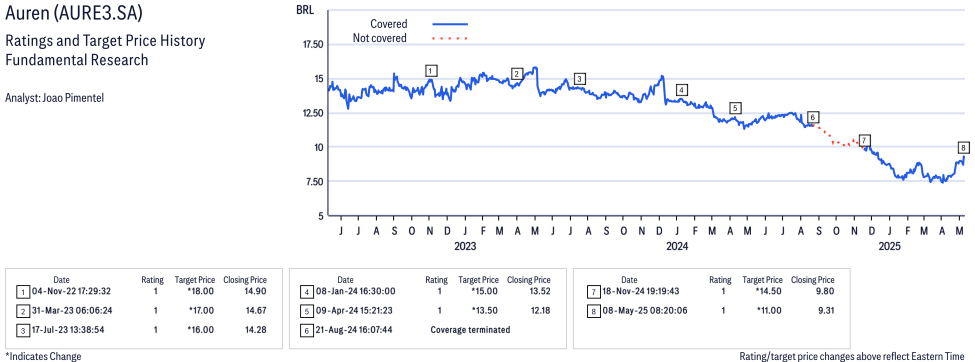The width and height of the screenshot is (975, 362).
Task: Click the 12.50 y-axis value
Action: click(x=313, y=113)
